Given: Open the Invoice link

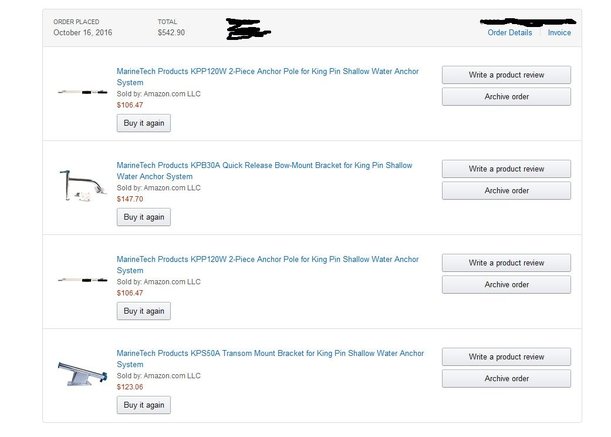Looking at the screenshot, I should click(559, 33).
